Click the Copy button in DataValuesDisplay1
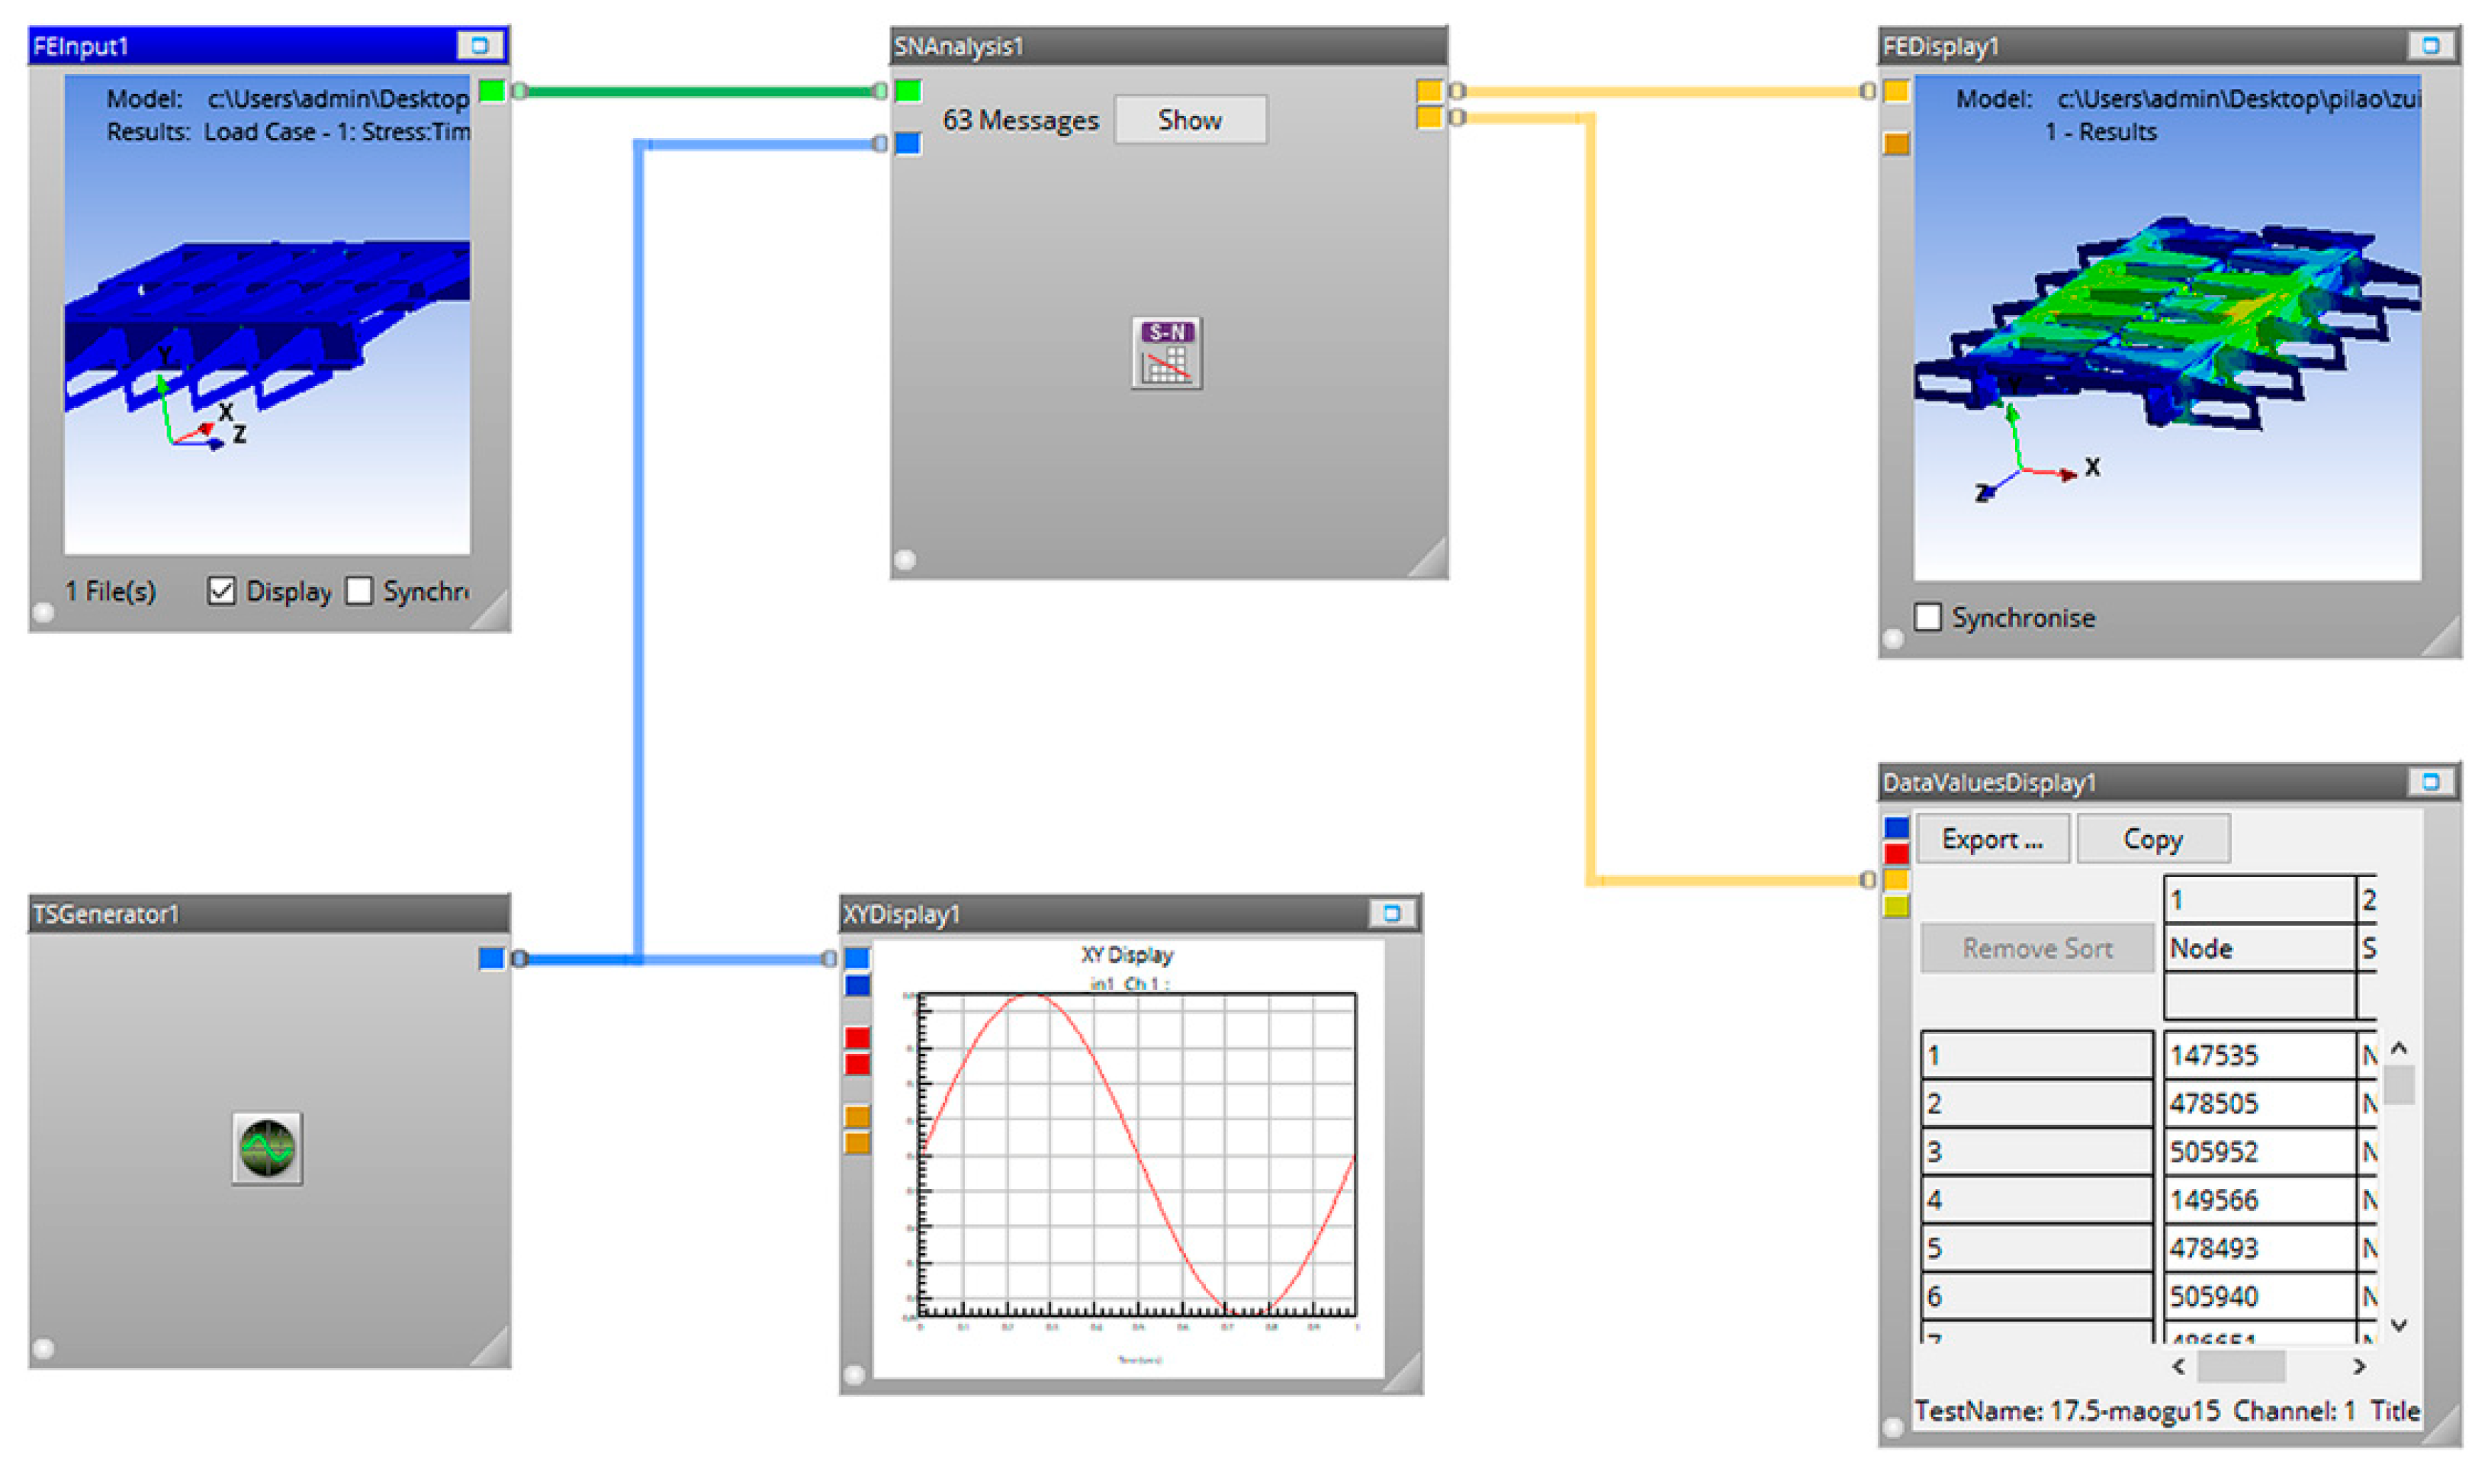Viewport: 2488px width, 1484px height. coord(2152,839)
